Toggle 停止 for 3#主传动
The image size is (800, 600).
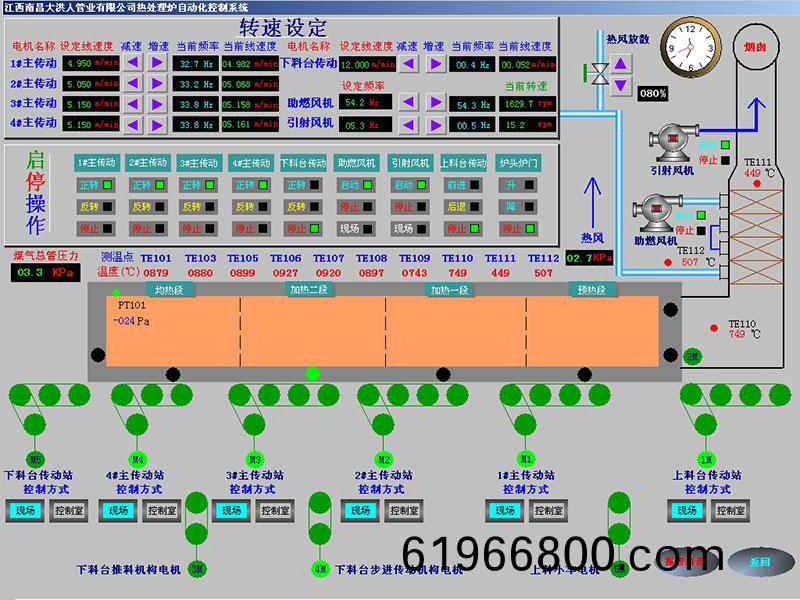coord(199,229)
